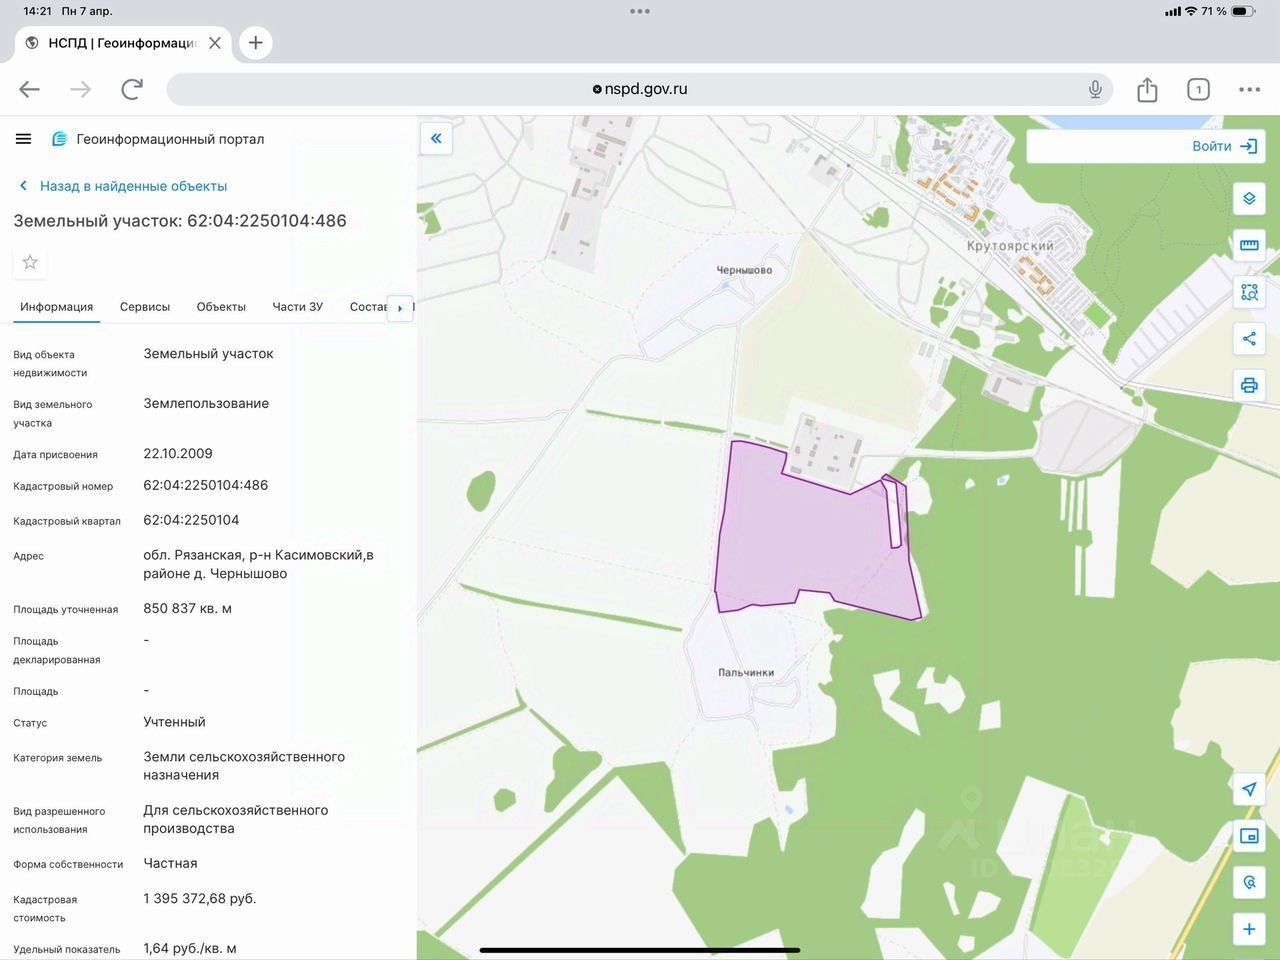Click the share map icon
The height and width of the screenshot is (960, 1280).
(x=1249, y=339)
